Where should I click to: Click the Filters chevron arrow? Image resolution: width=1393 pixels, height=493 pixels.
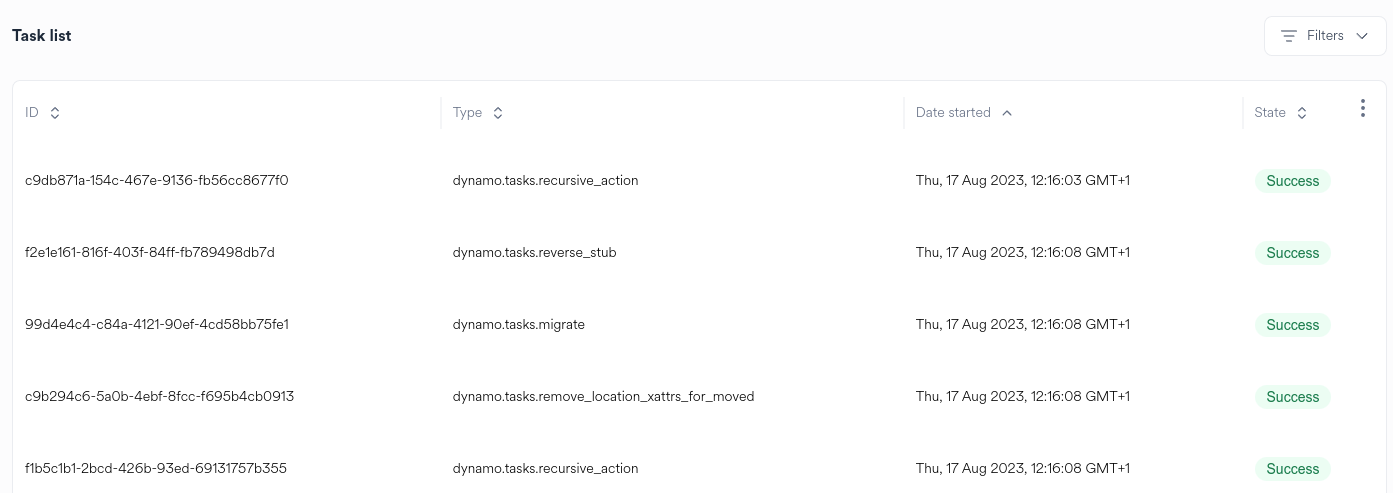tap(1362, 36)
